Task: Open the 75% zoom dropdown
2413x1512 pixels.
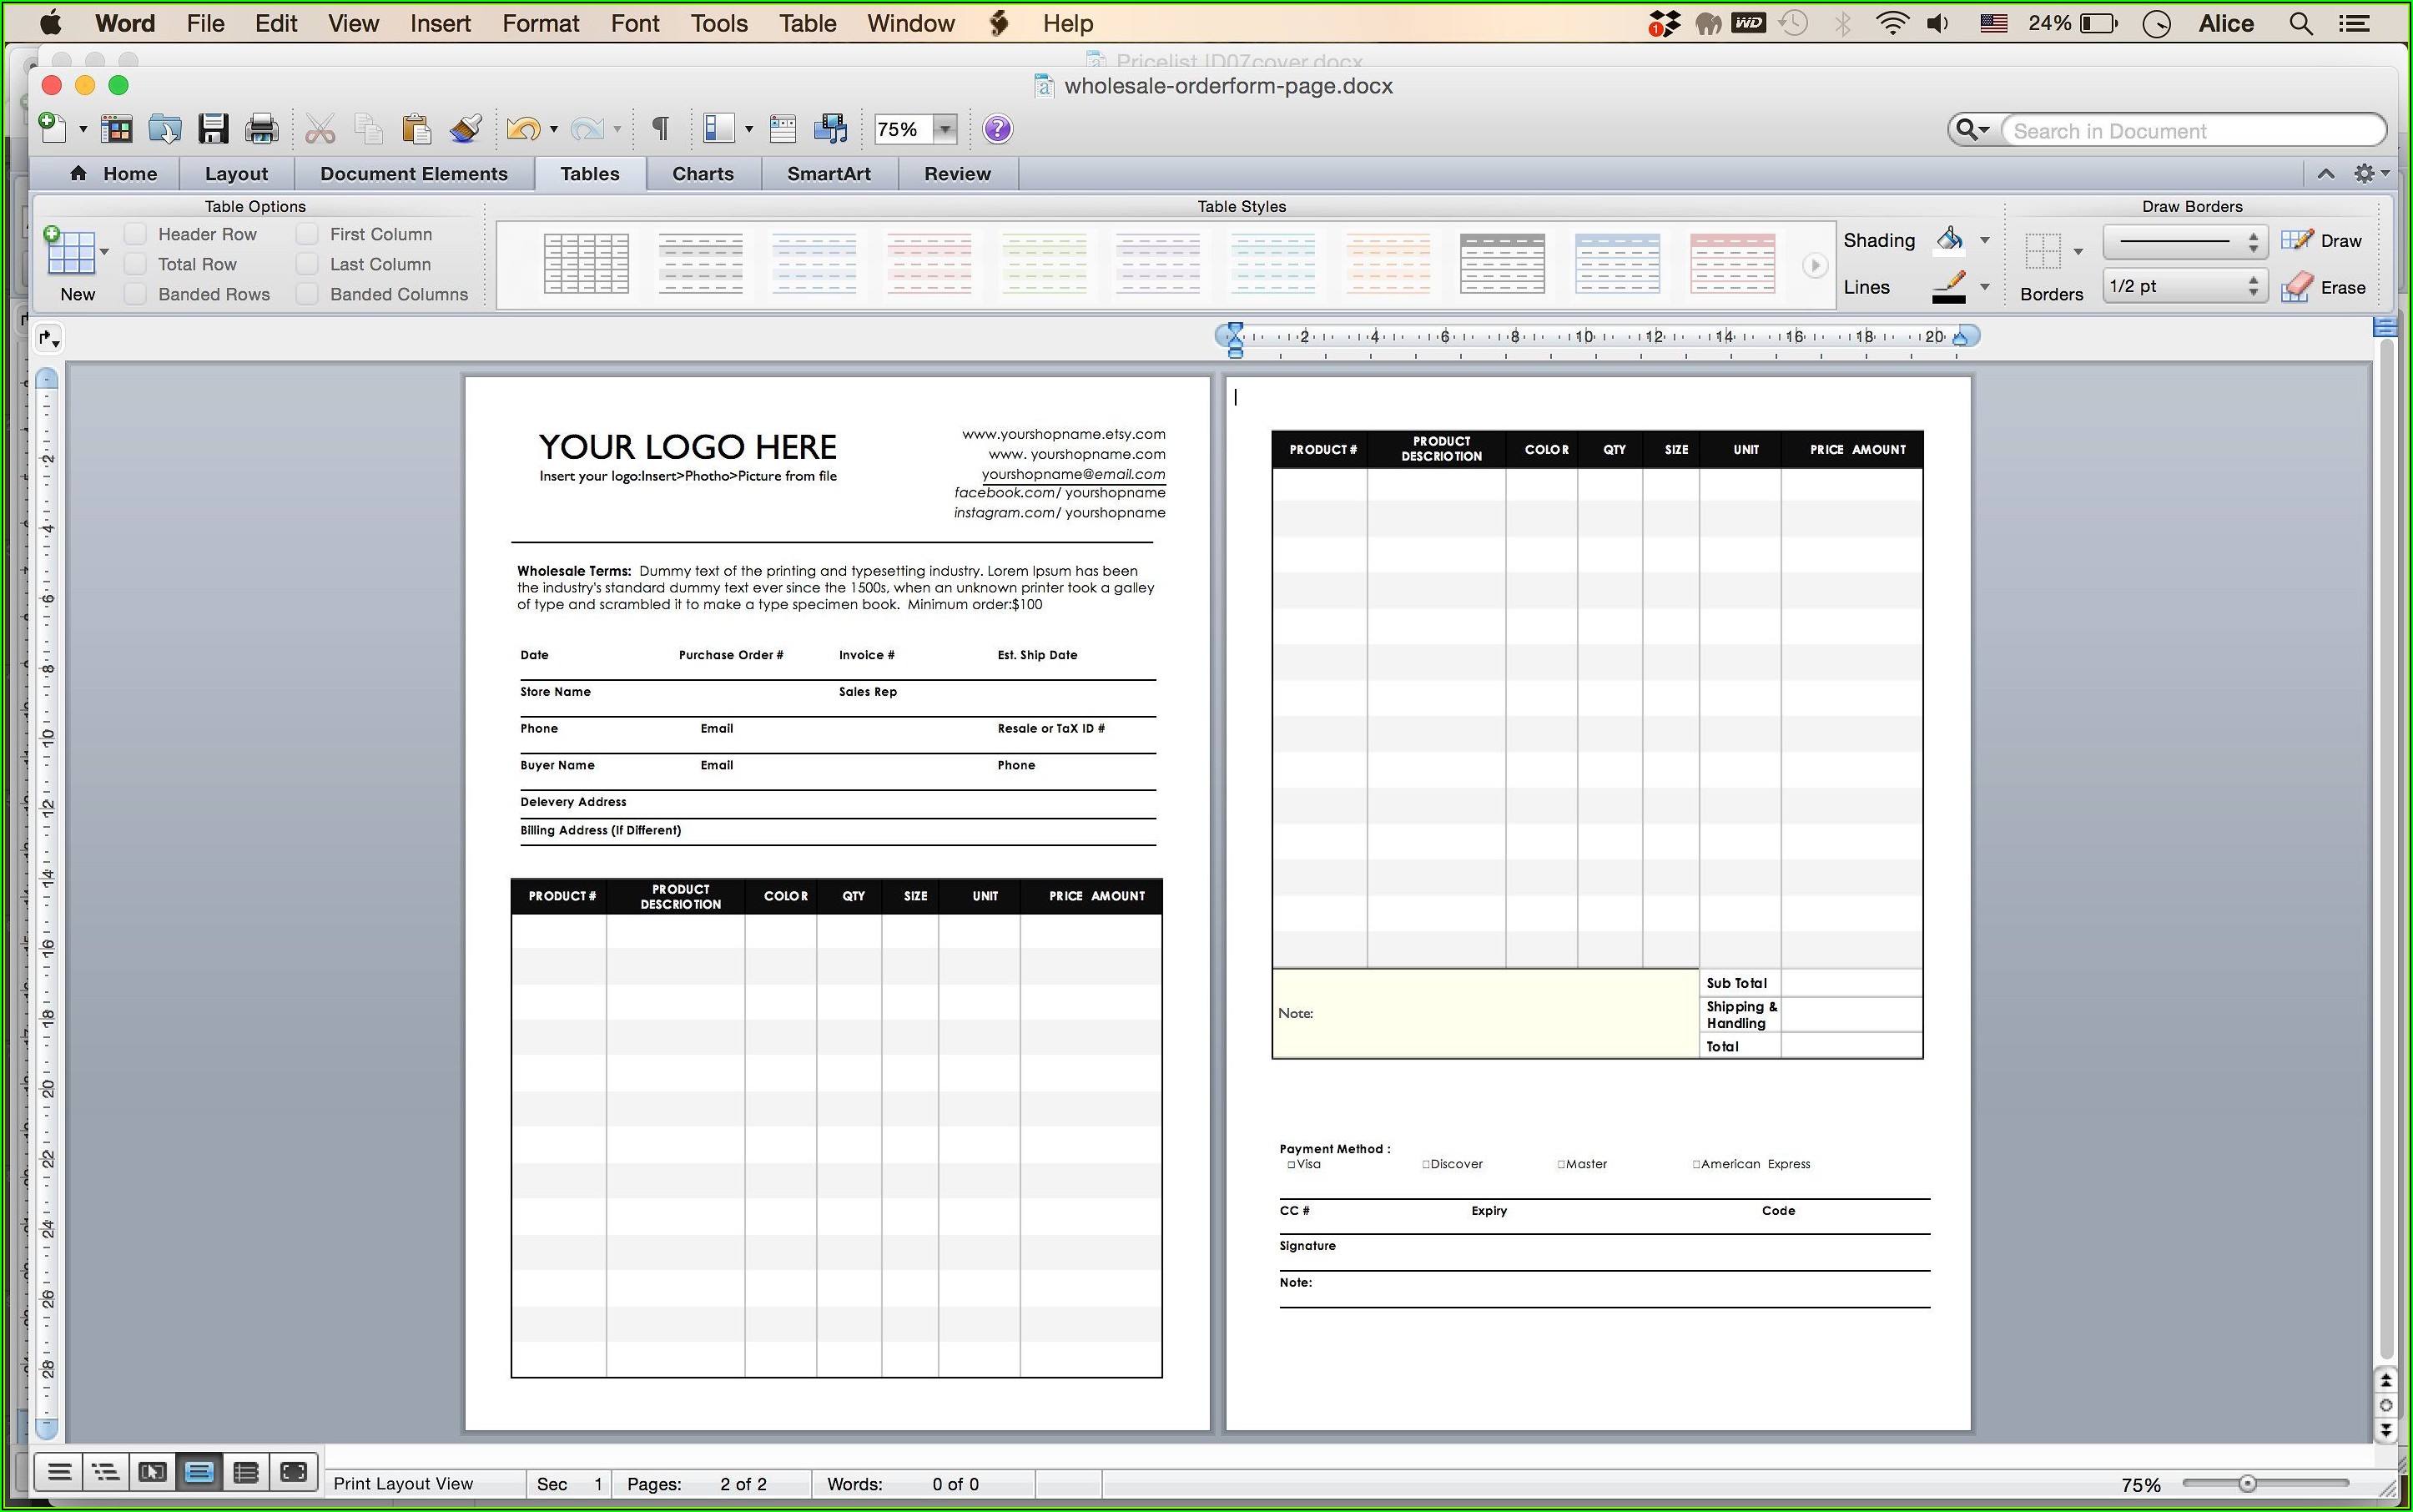Action: tap(944, 129)
